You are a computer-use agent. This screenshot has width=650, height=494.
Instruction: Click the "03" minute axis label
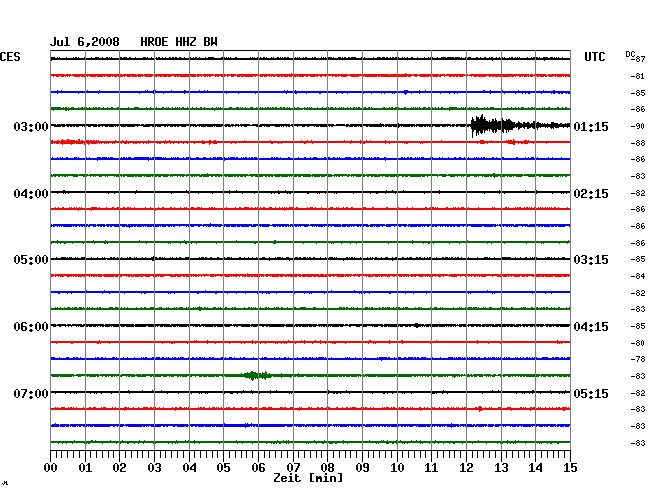(x=154, y=468)
